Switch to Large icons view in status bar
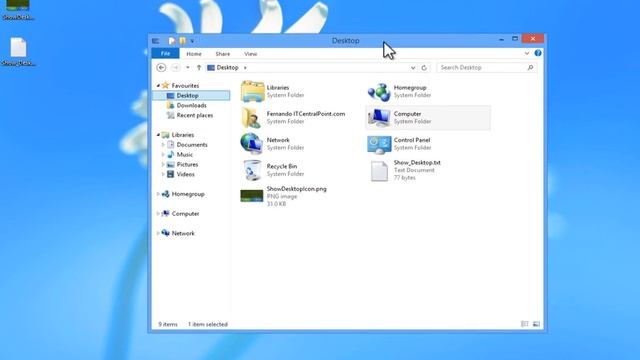The width and height of the screenshot is (640, 360). tap(536, 324)
